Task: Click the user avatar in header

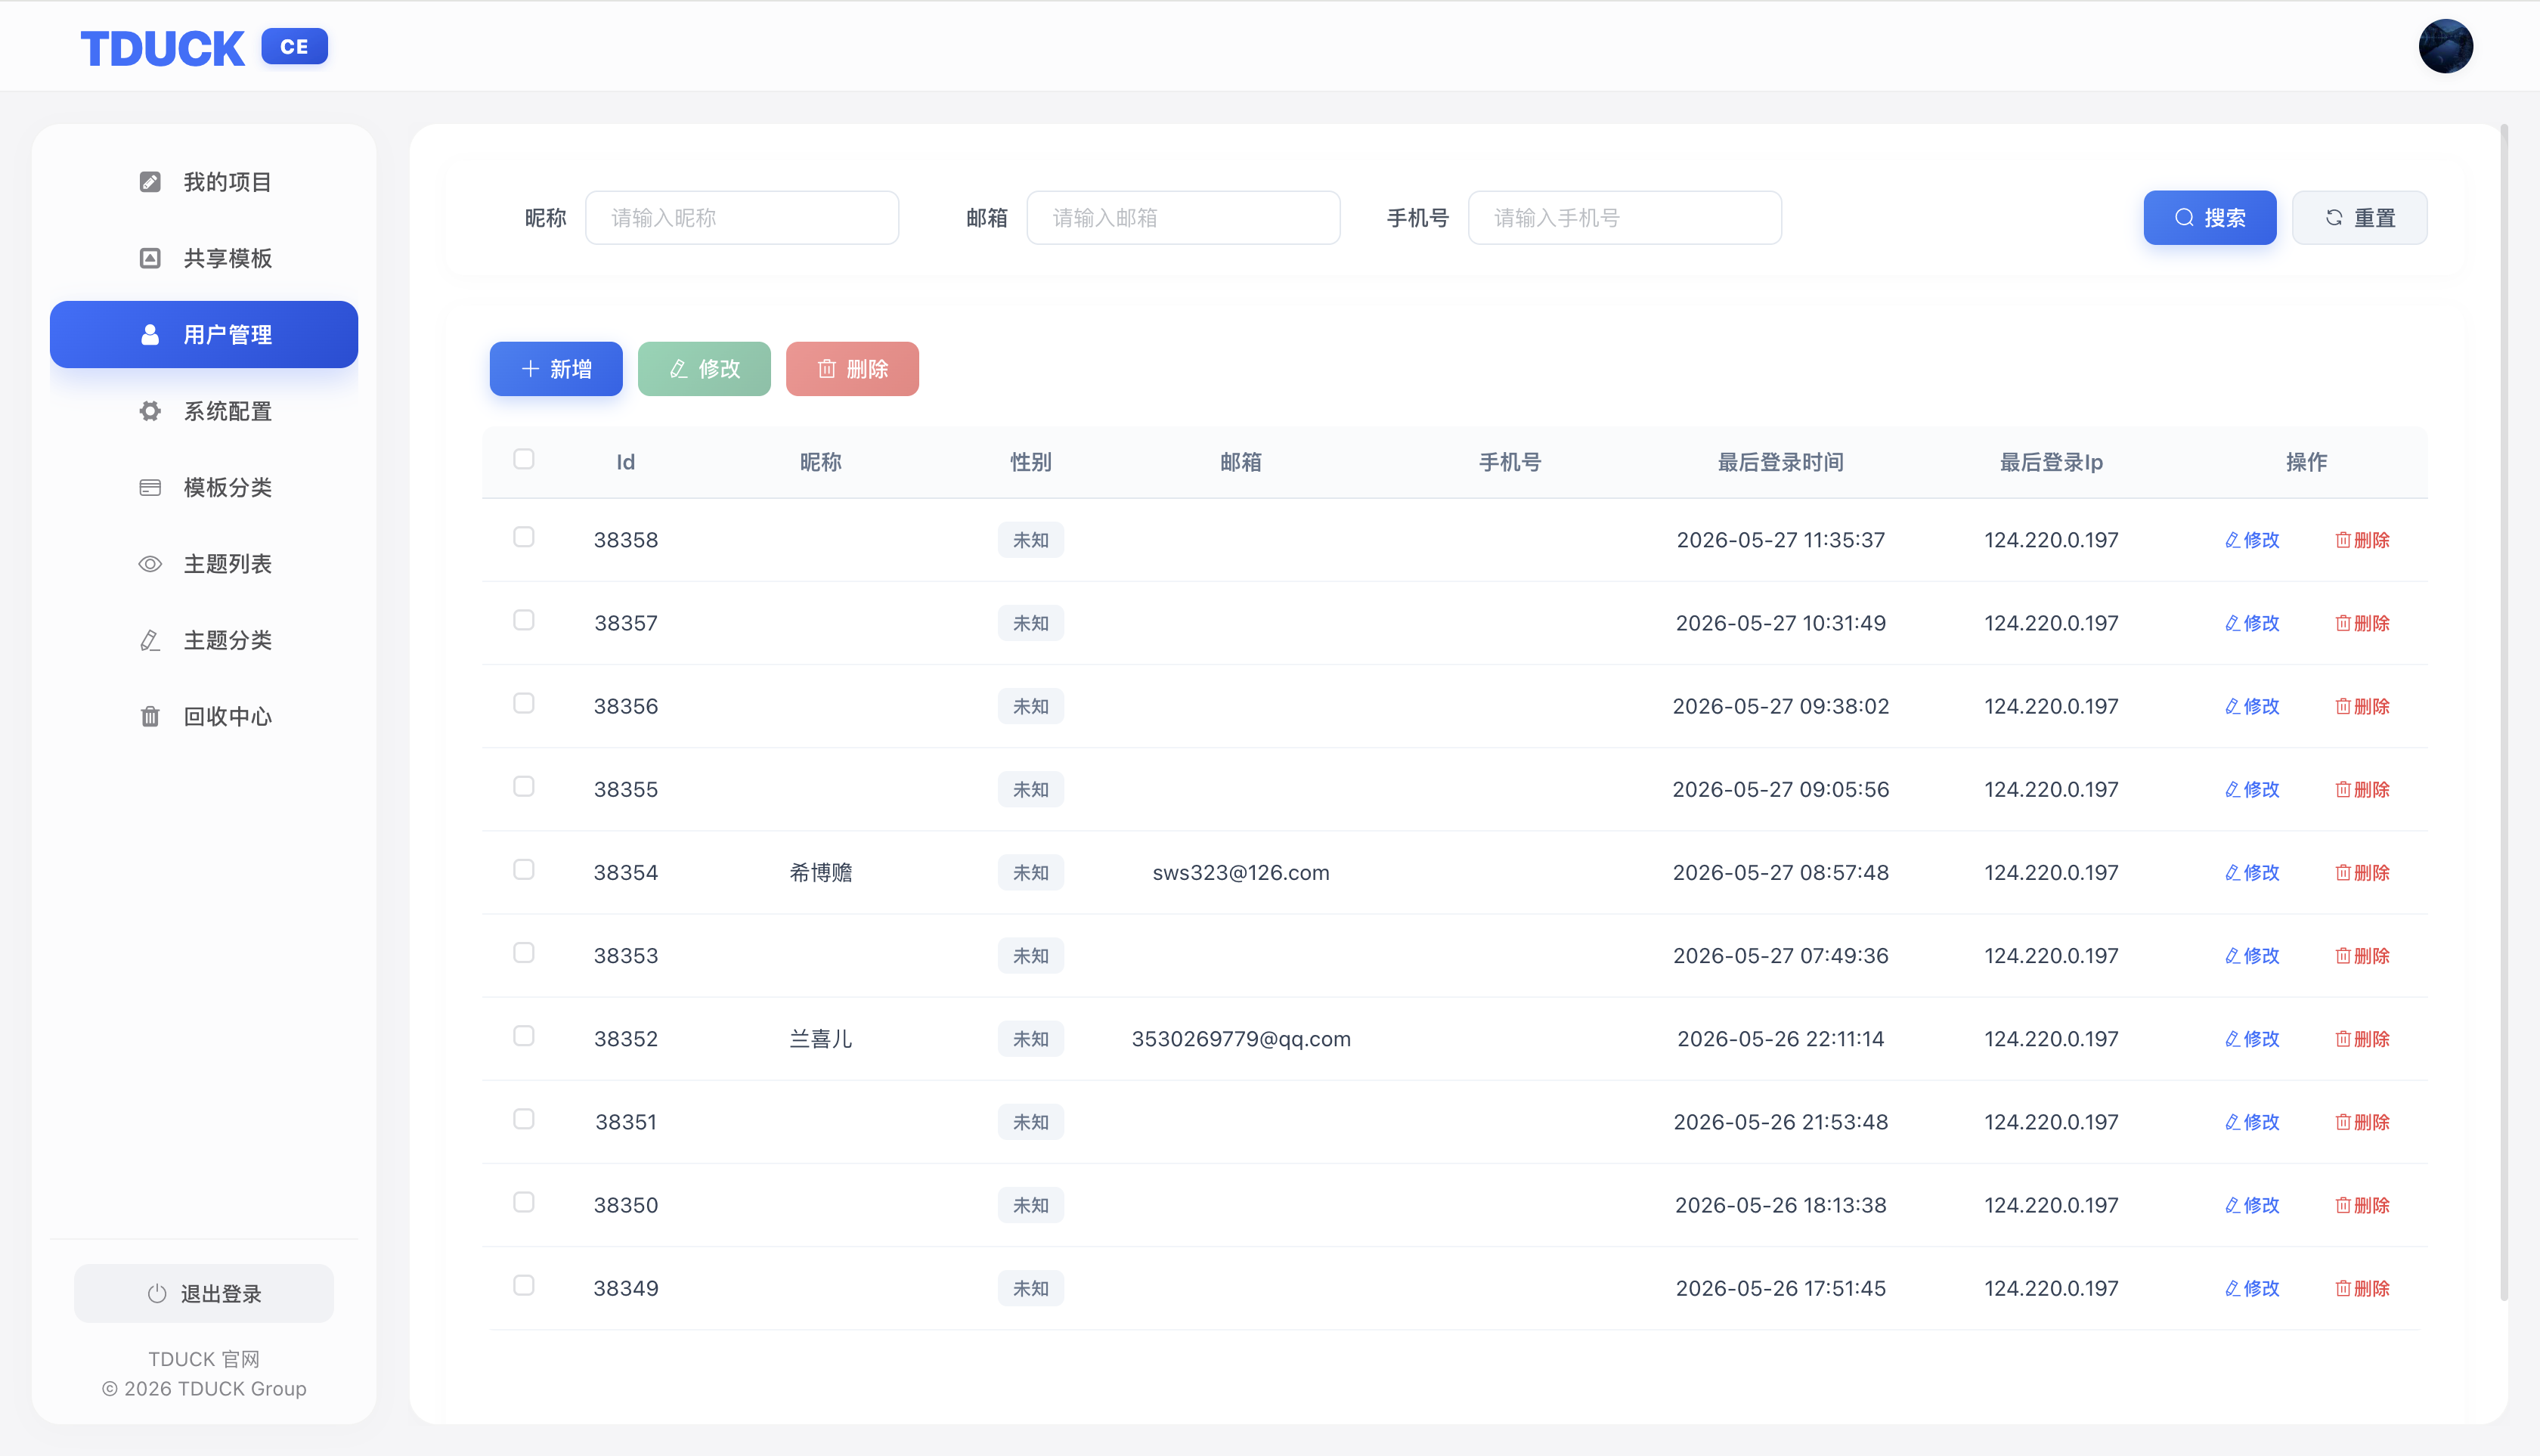Action: point(2446,46)
